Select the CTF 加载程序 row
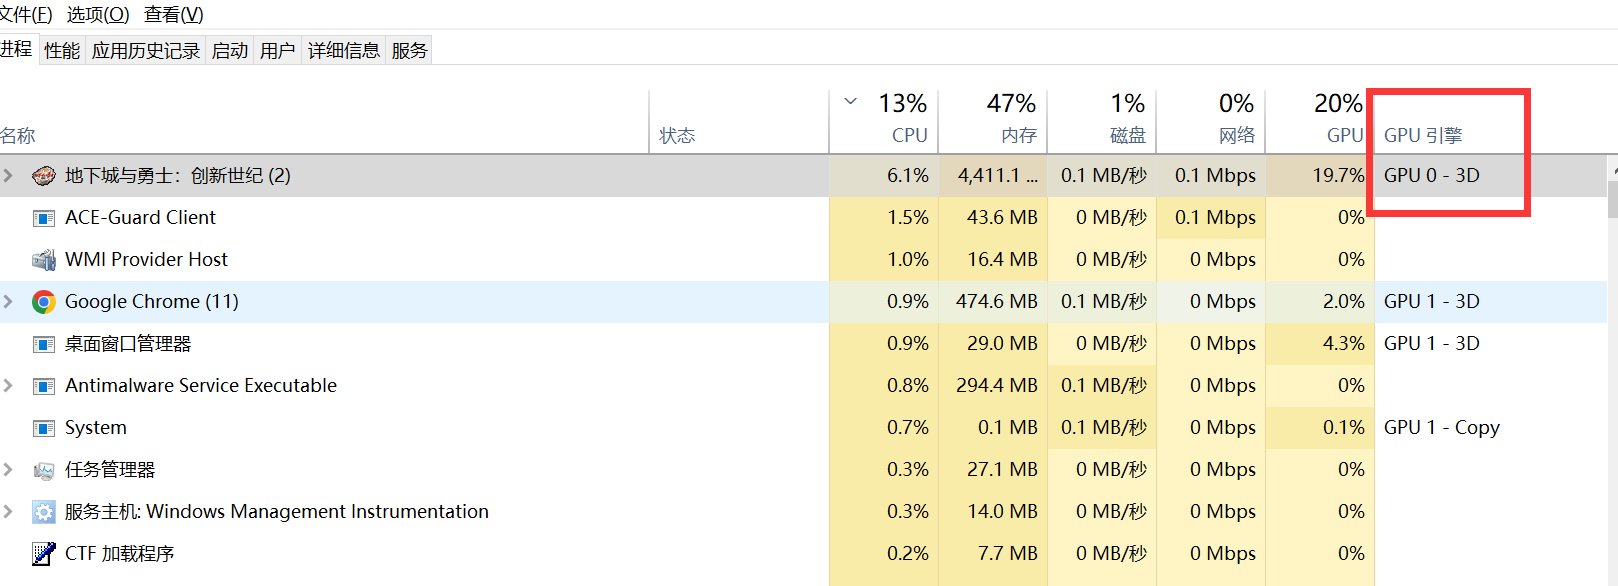 [803, 554]
